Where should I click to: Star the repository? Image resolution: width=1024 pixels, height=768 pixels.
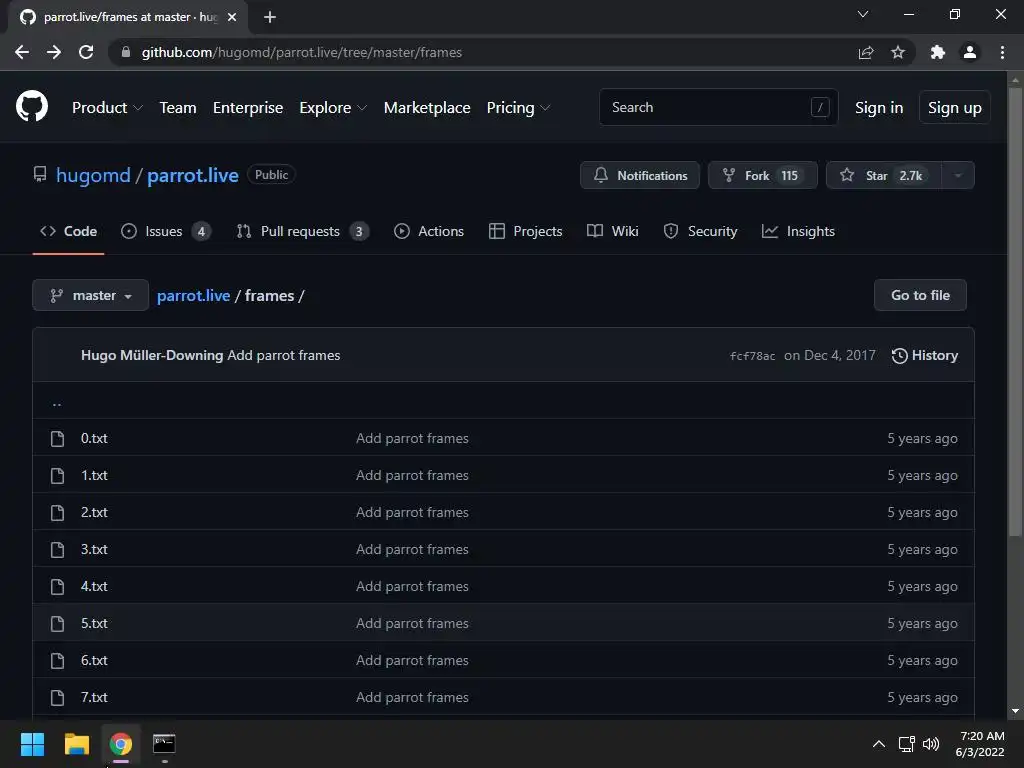[x=883, y=175]
